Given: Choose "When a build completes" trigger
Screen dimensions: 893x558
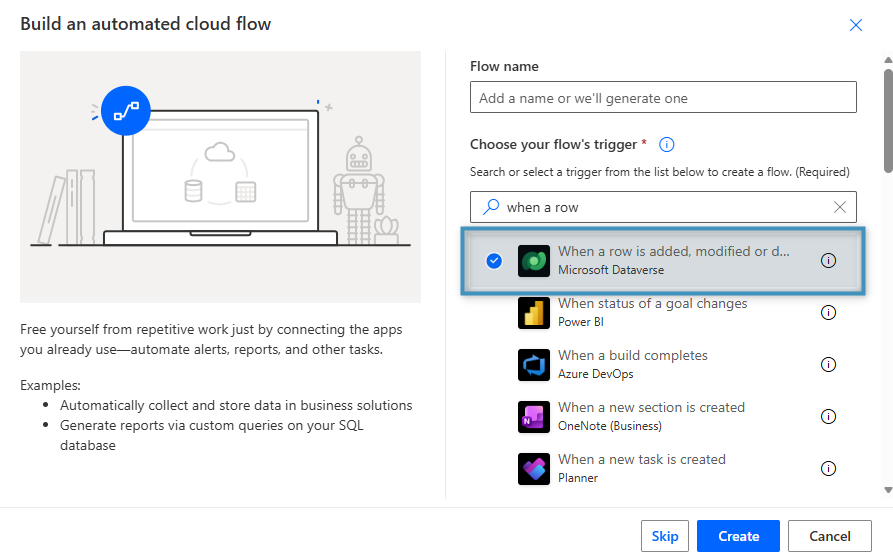Looking at the screenshot, I should tap(632, 356).
